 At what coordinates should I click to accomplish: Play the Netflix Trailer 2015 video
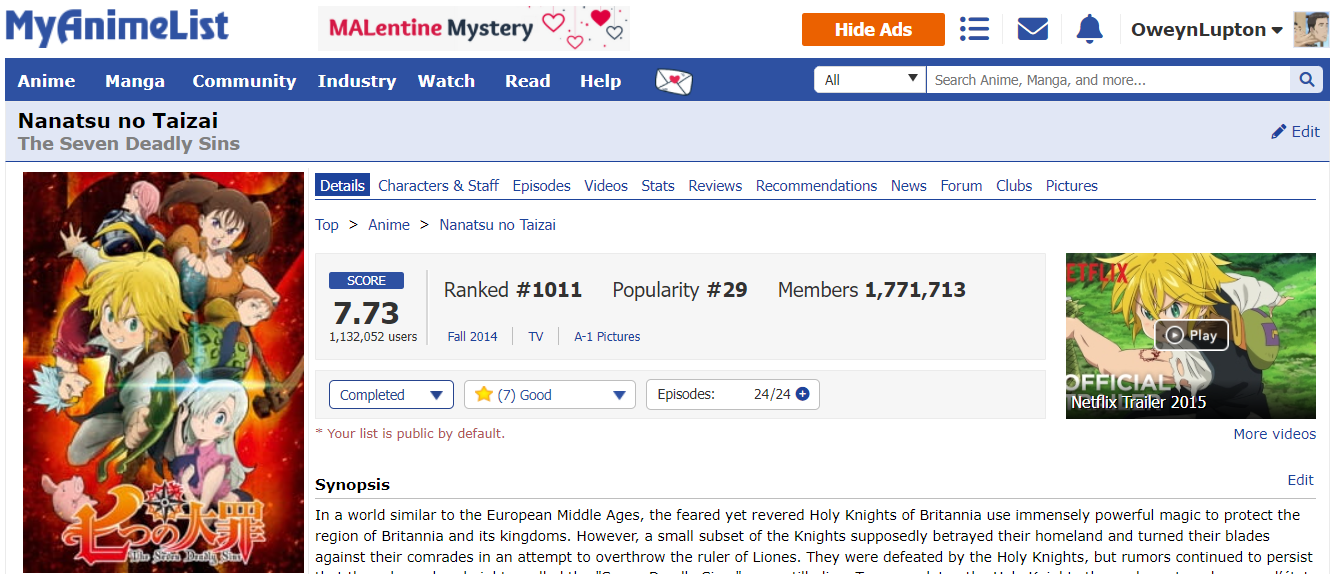point(1191,335)
